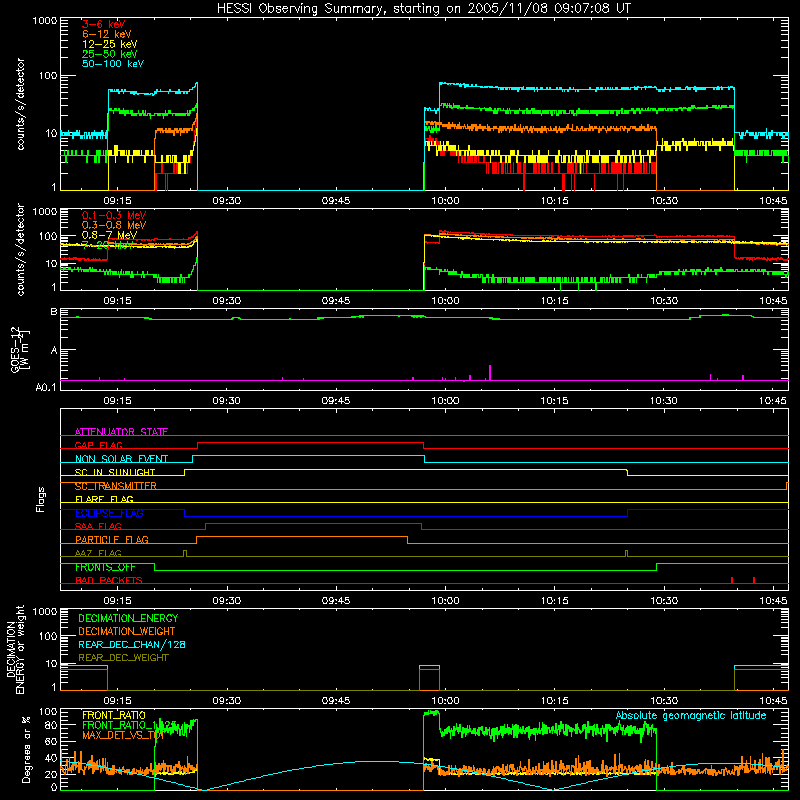Image resolution: width=800 pixels, height=800 pixels.
Task: Click the Absolute geomagnetic latitude label
Action: [x=691, y=716]
